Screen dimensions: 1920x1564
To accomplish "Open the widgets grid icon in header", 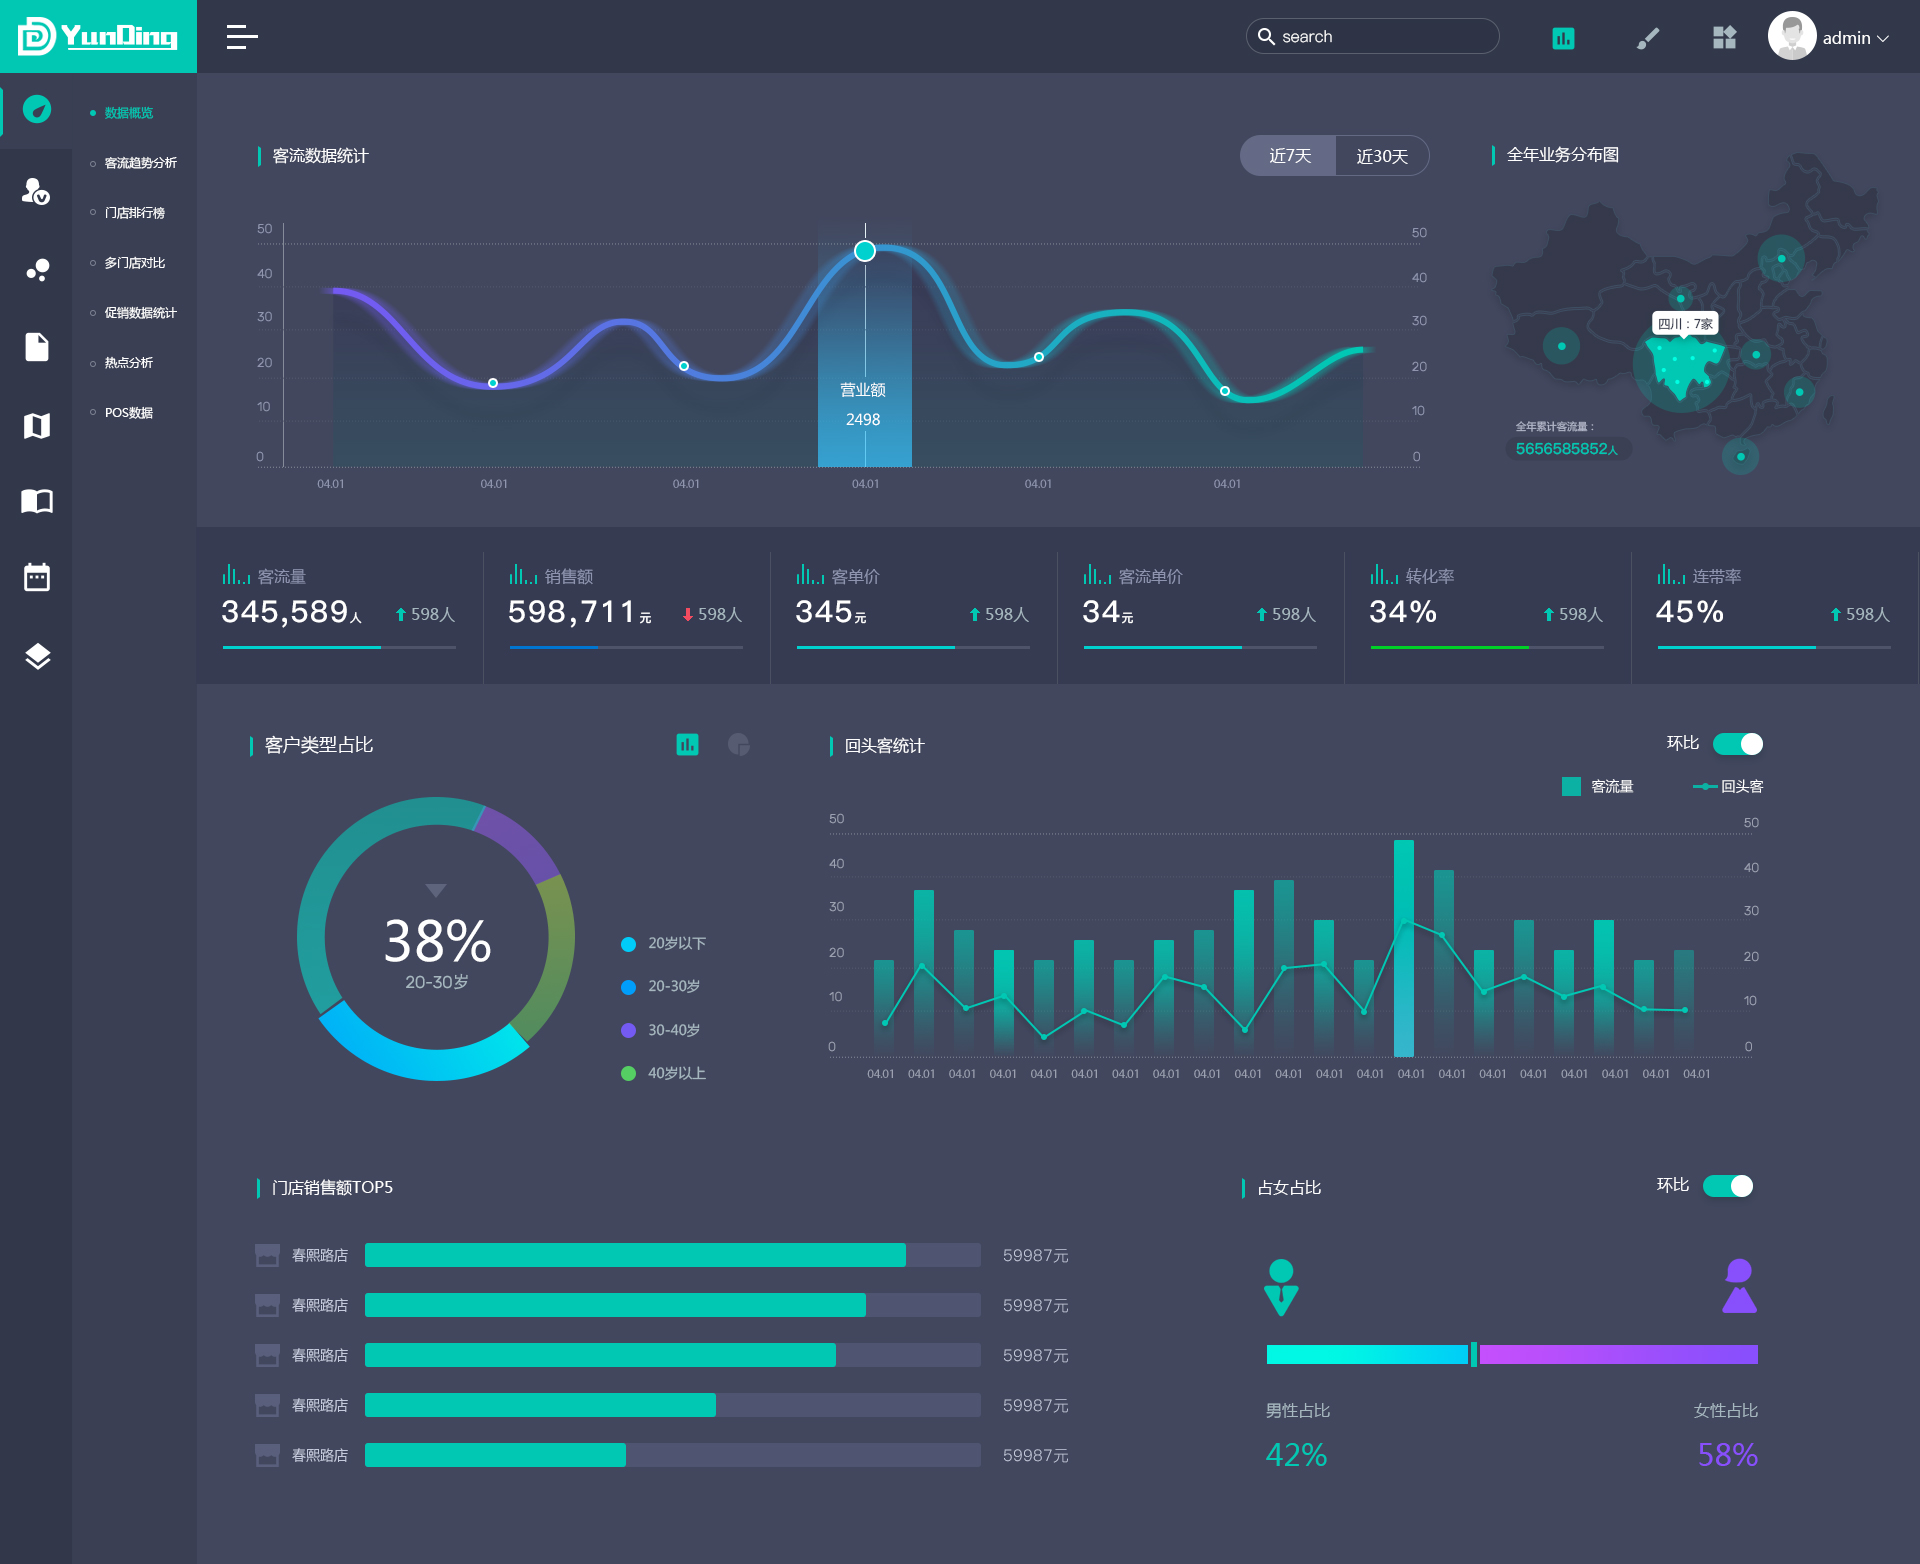I will pos(1724,38).
